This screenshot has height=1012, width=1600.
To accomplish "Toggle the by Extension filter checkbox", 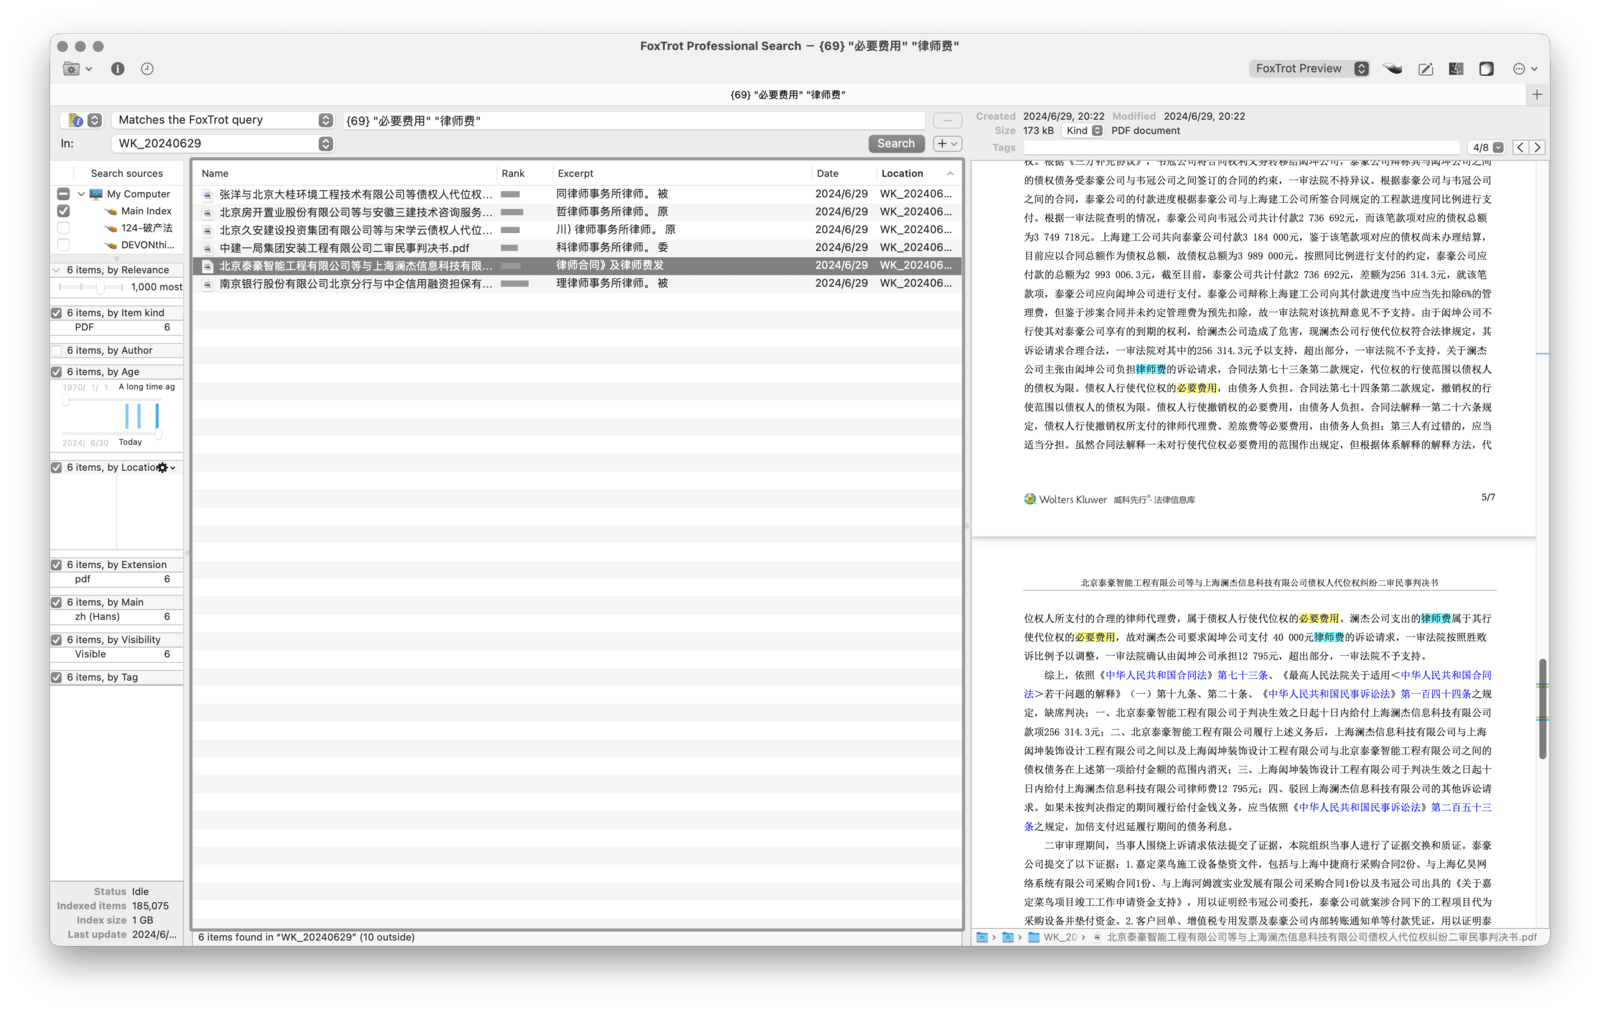I will (x=57, y=565).
